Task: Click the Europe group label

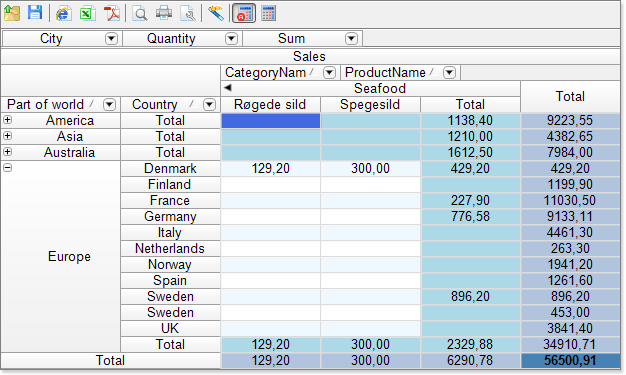Action: 69,256
